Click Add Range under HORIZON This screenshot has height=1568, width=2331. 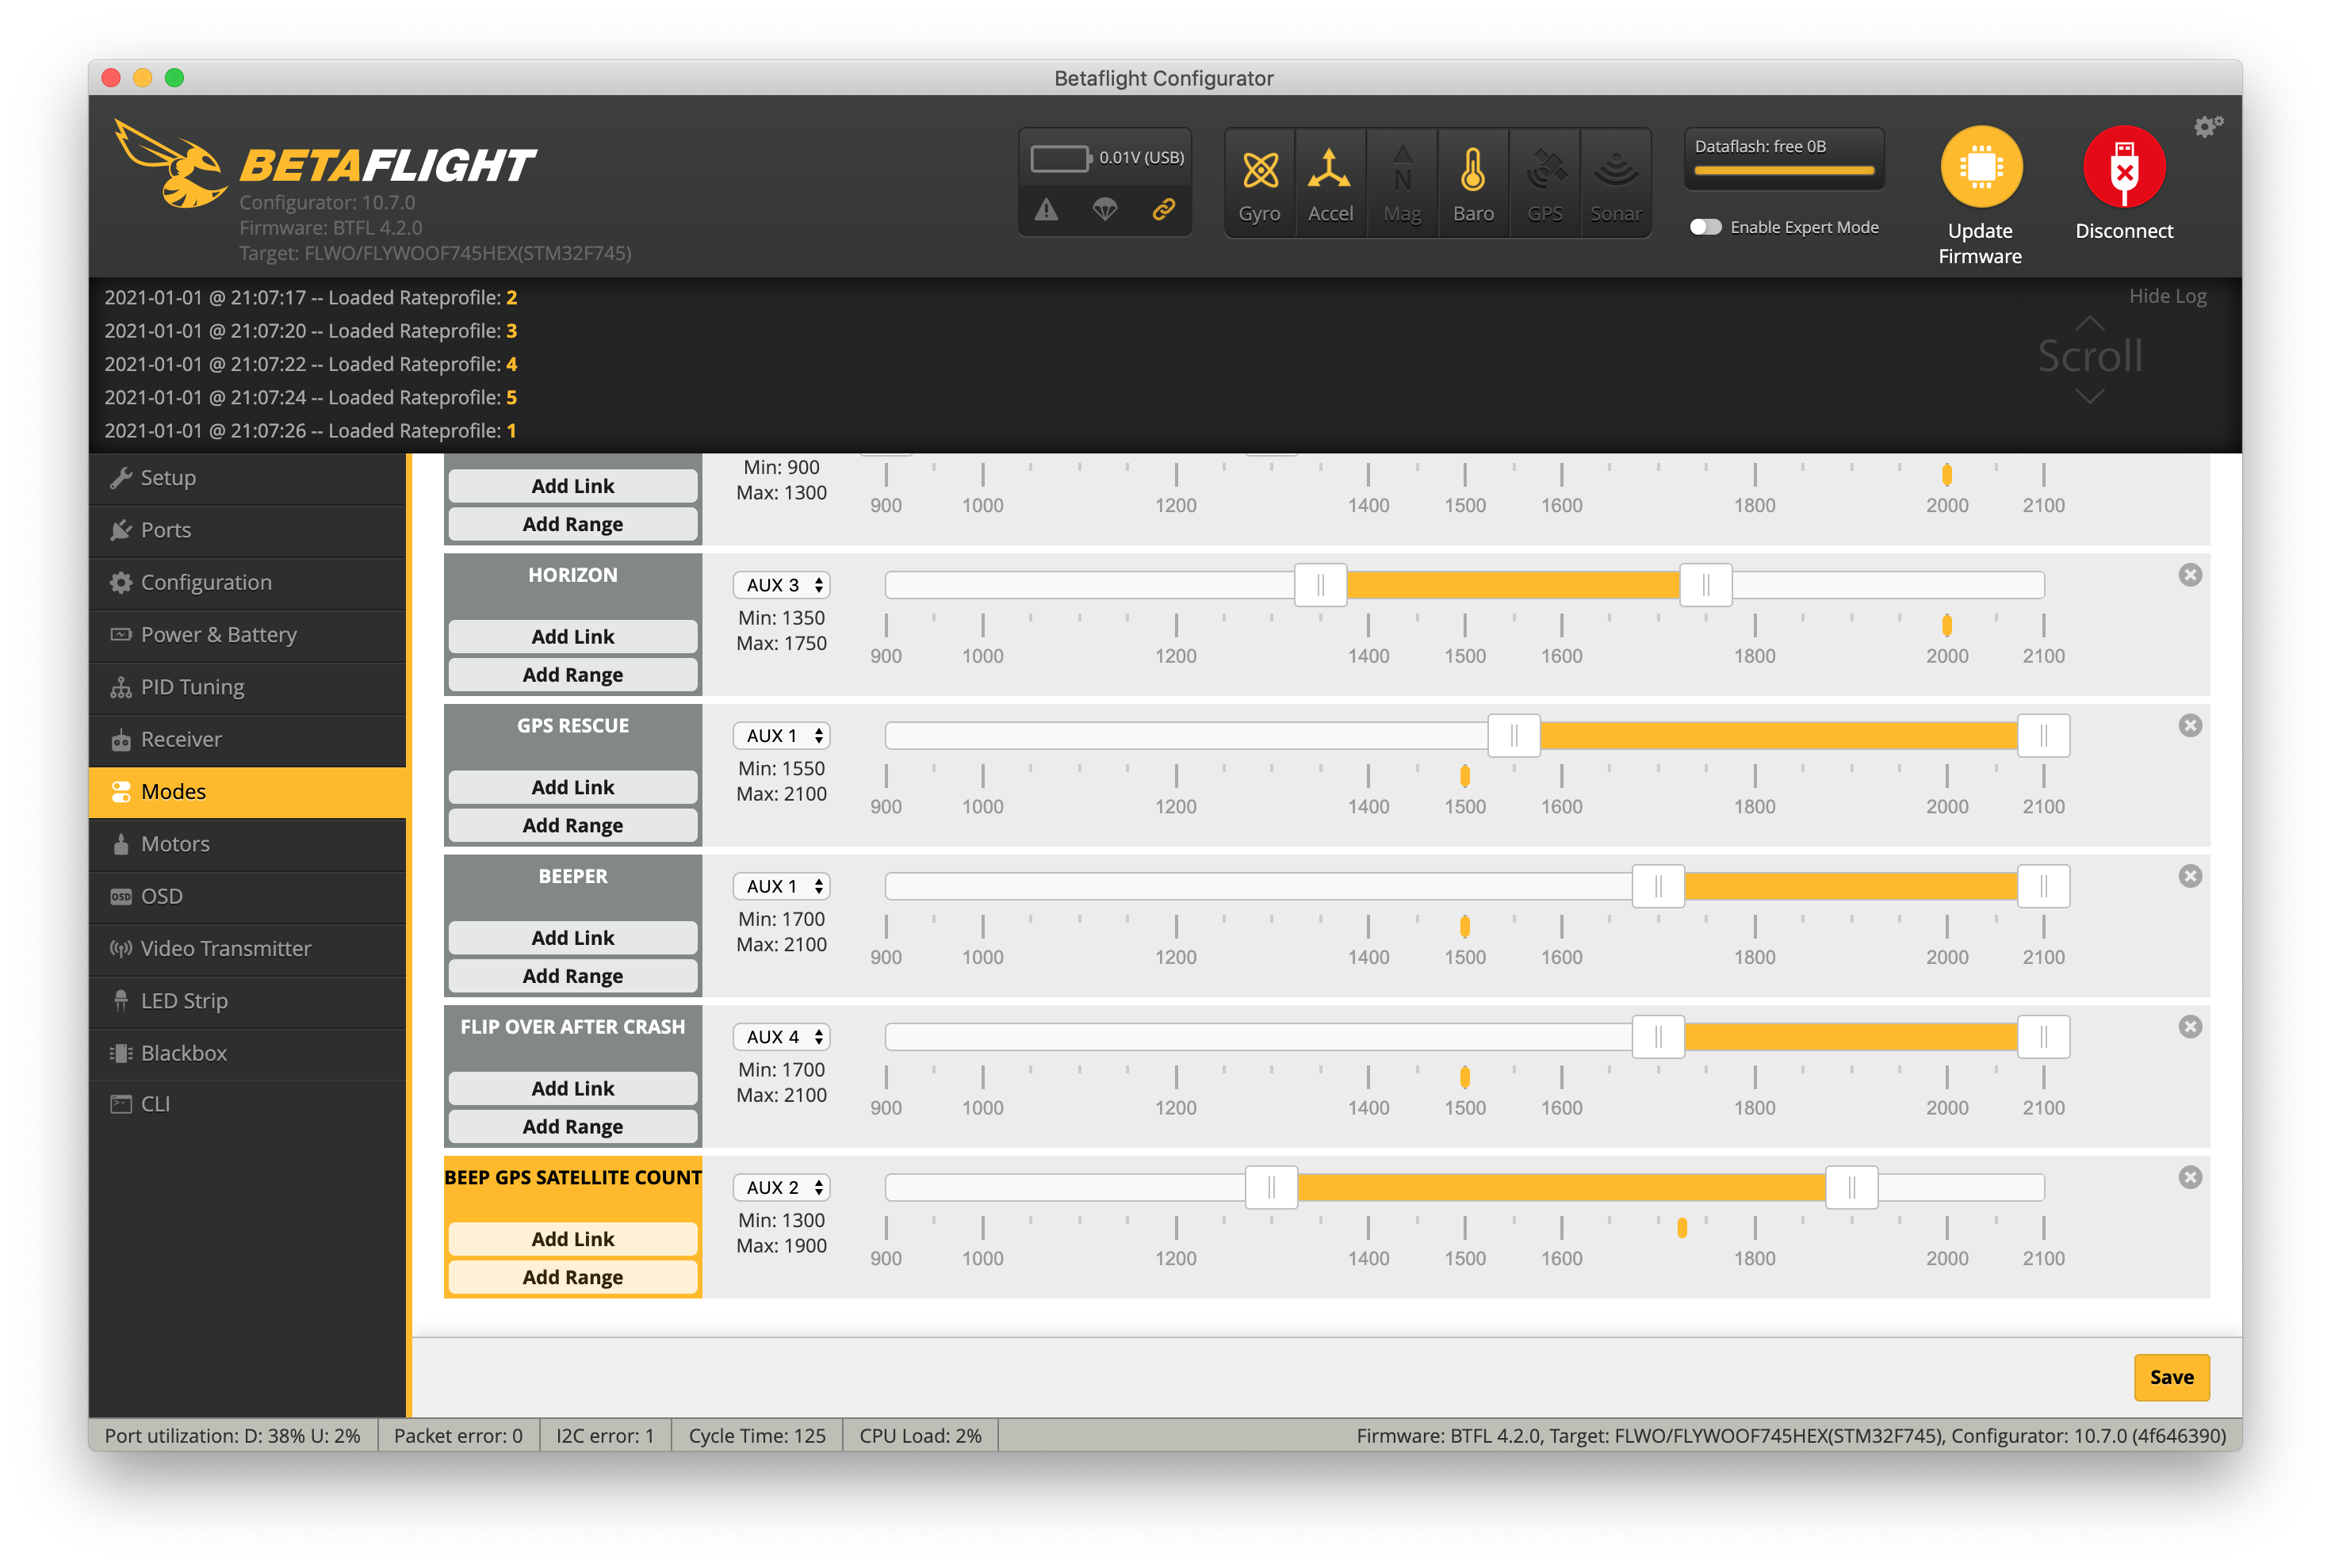point(573,675)
